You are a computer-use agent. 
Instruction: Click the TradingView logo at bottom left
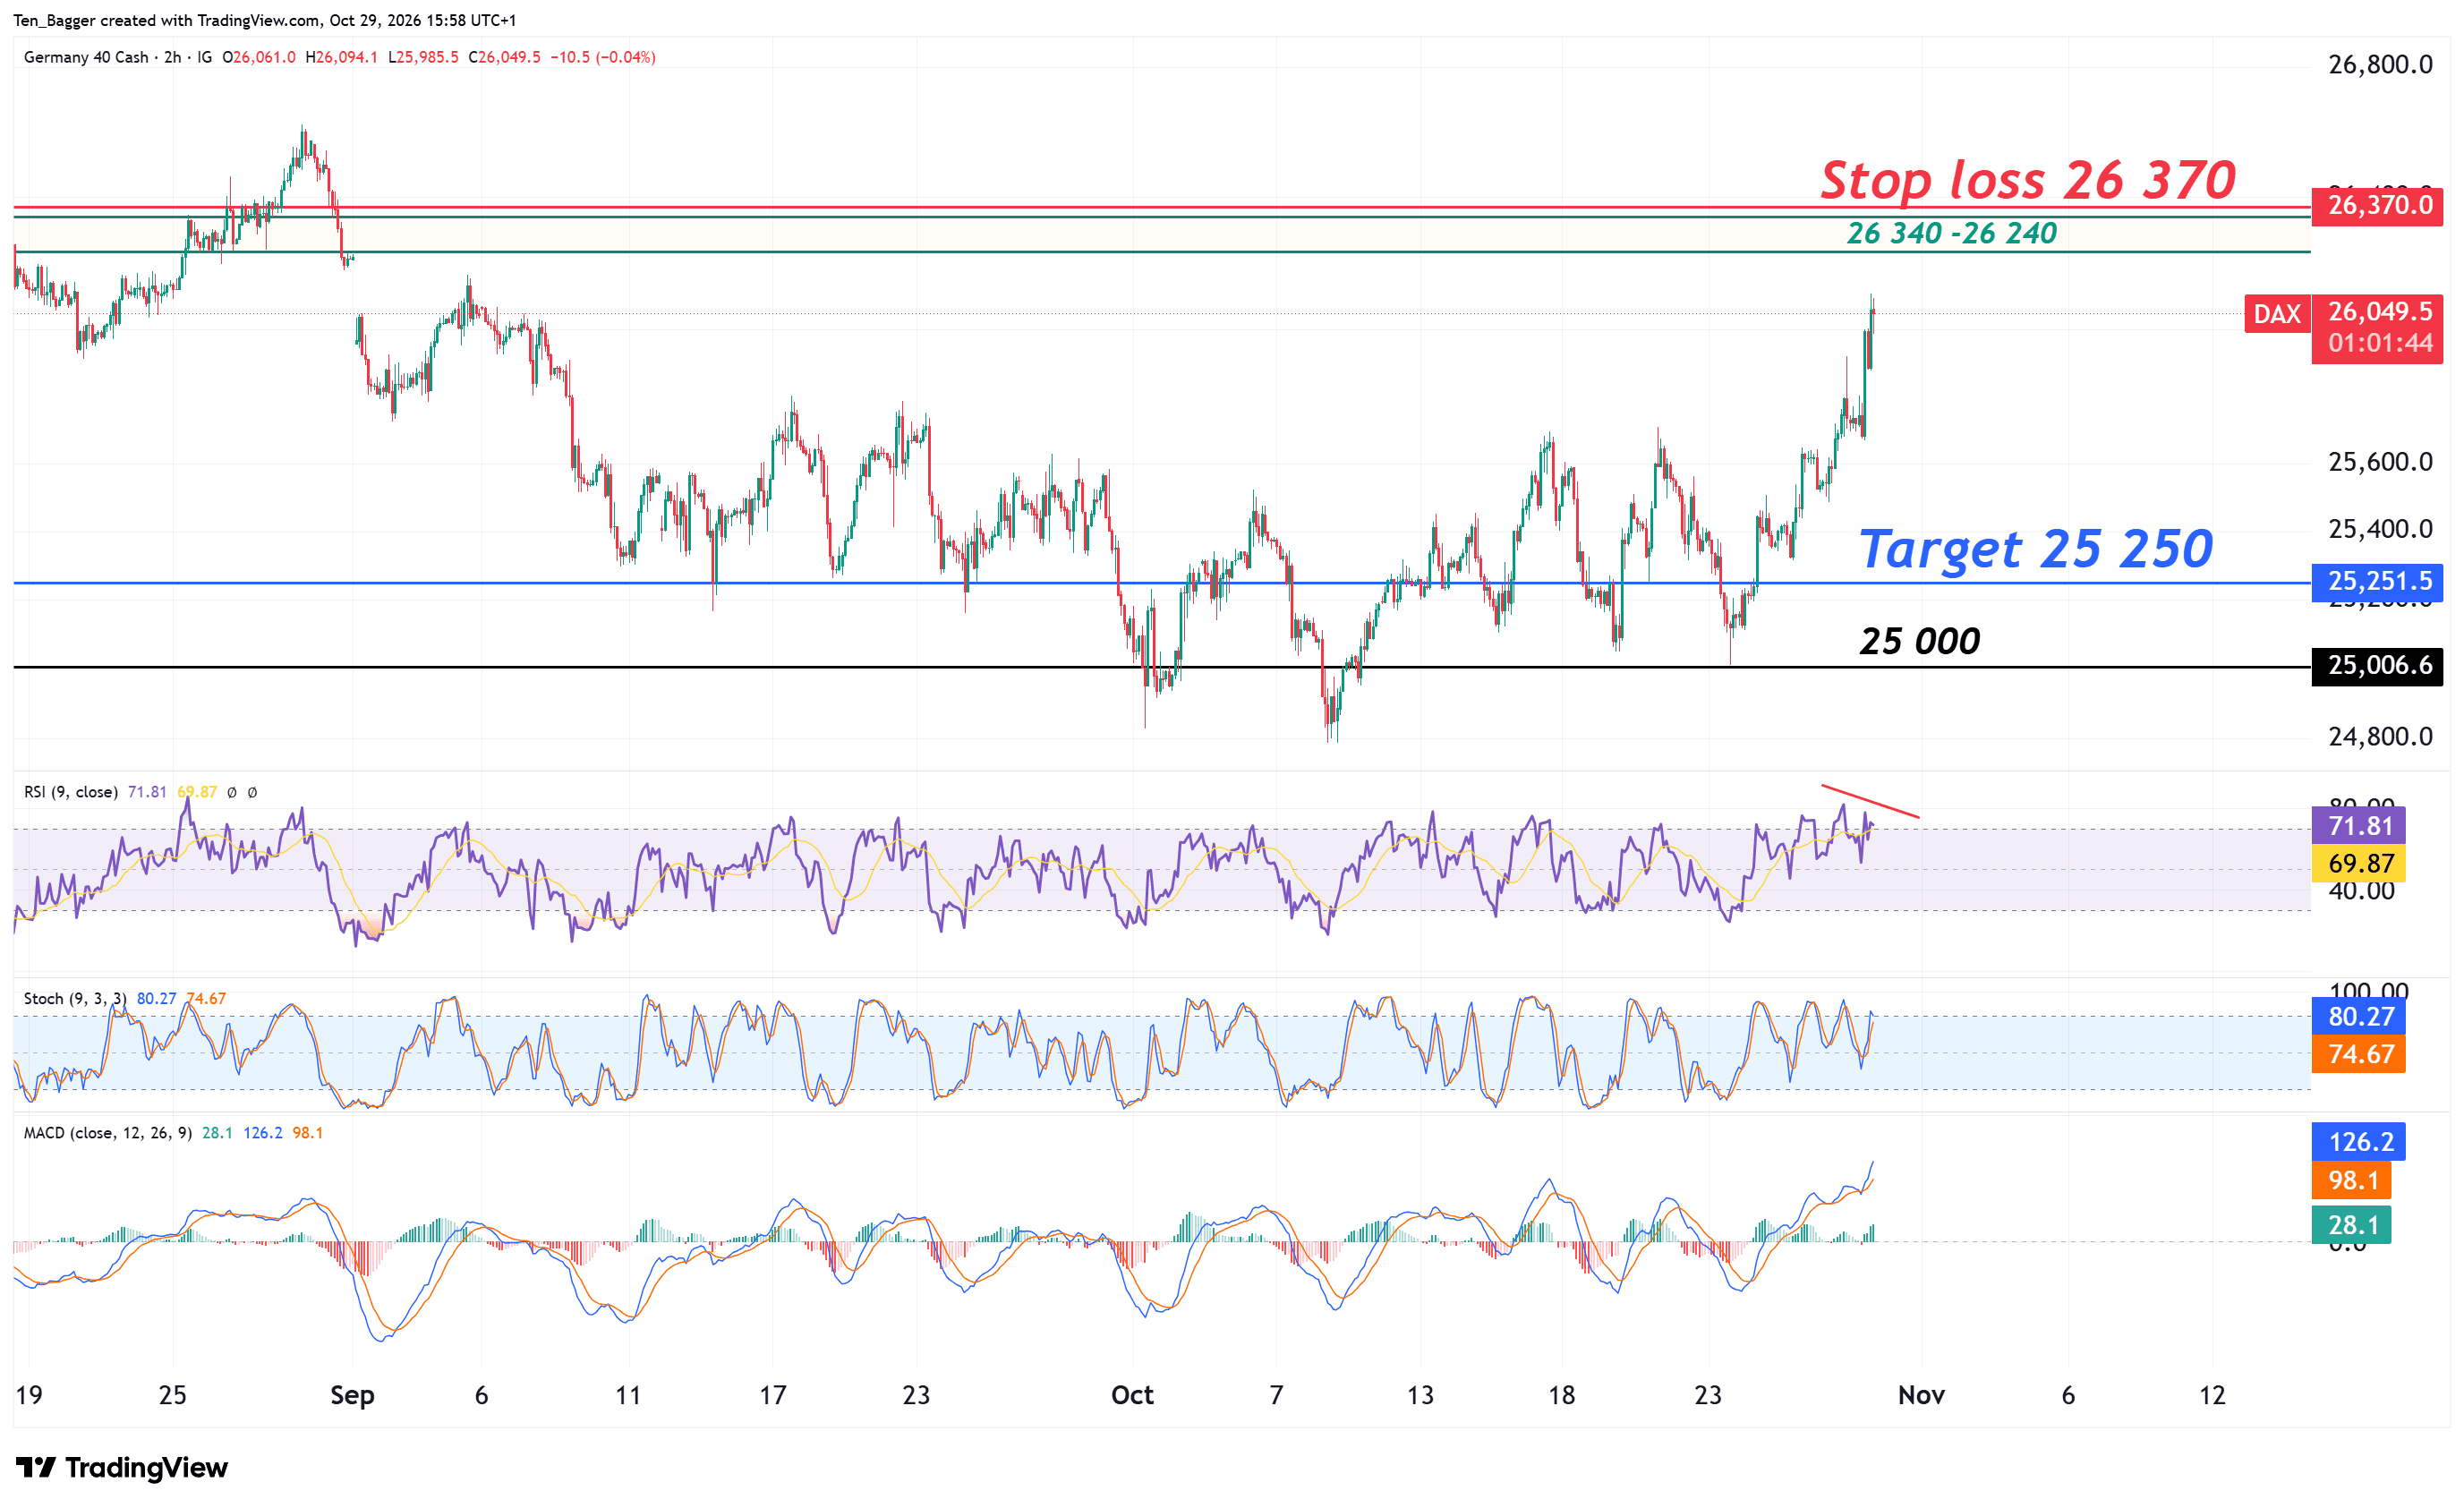(x=122, y=1467)
